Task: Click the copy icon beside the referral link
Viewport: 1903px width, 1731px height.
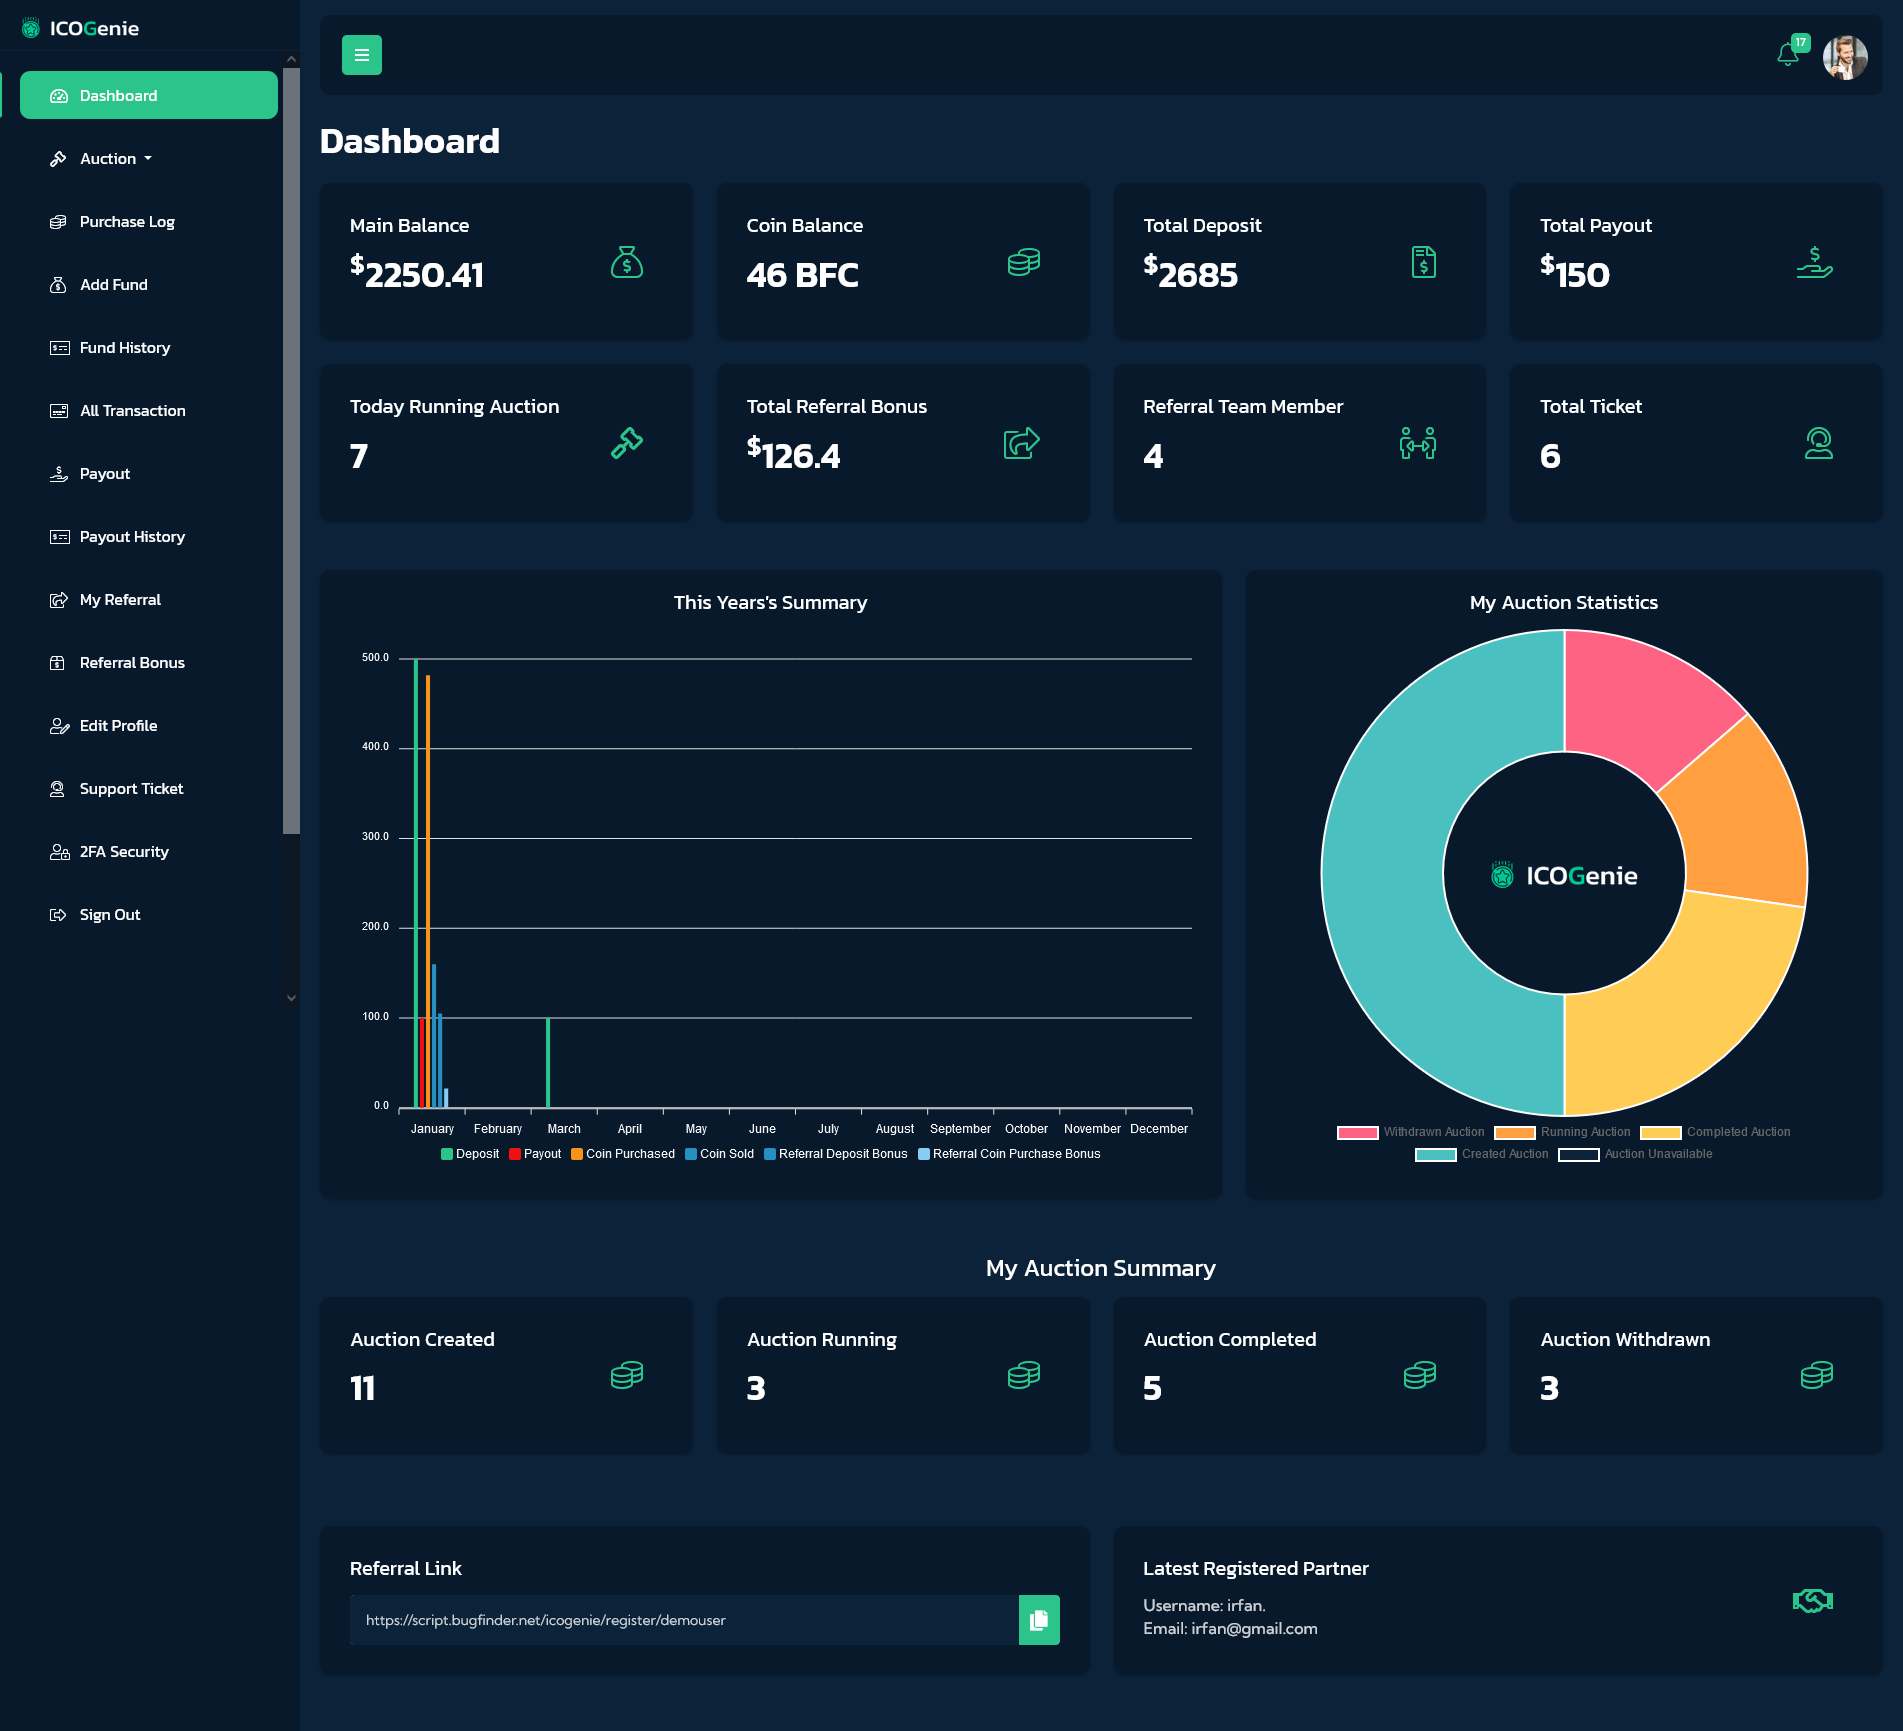Action: pos(1040,1620)
